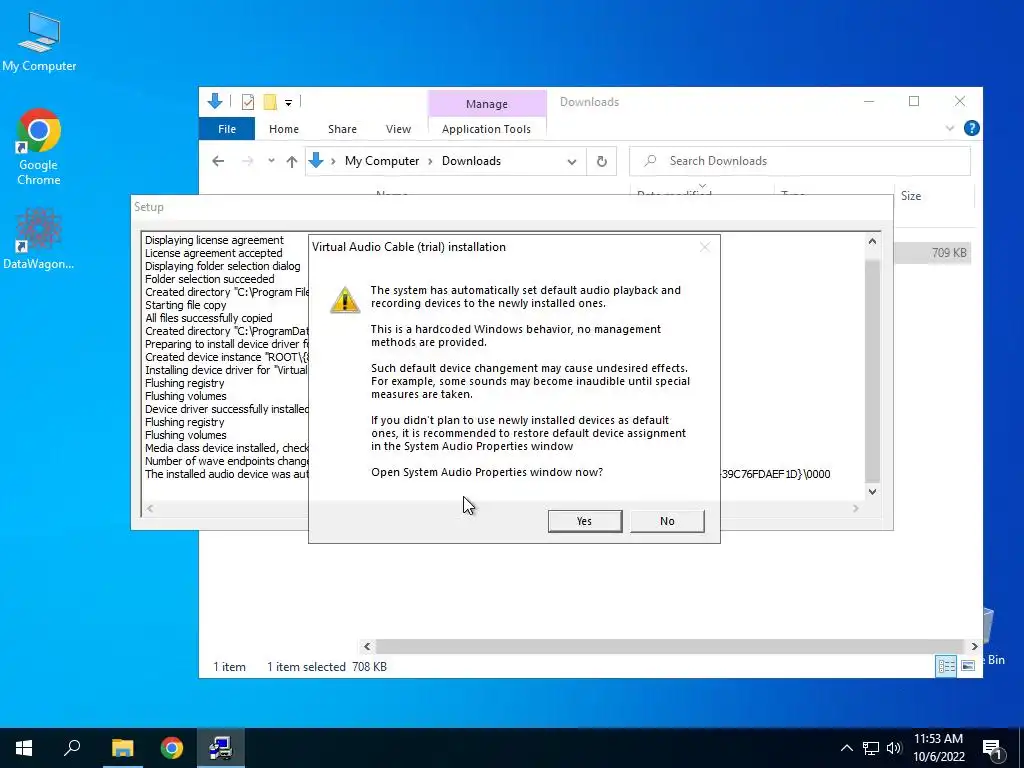Click Yes to open System Audio Properties
Screen dimensions: 1024x768
(x=584, y=521)
